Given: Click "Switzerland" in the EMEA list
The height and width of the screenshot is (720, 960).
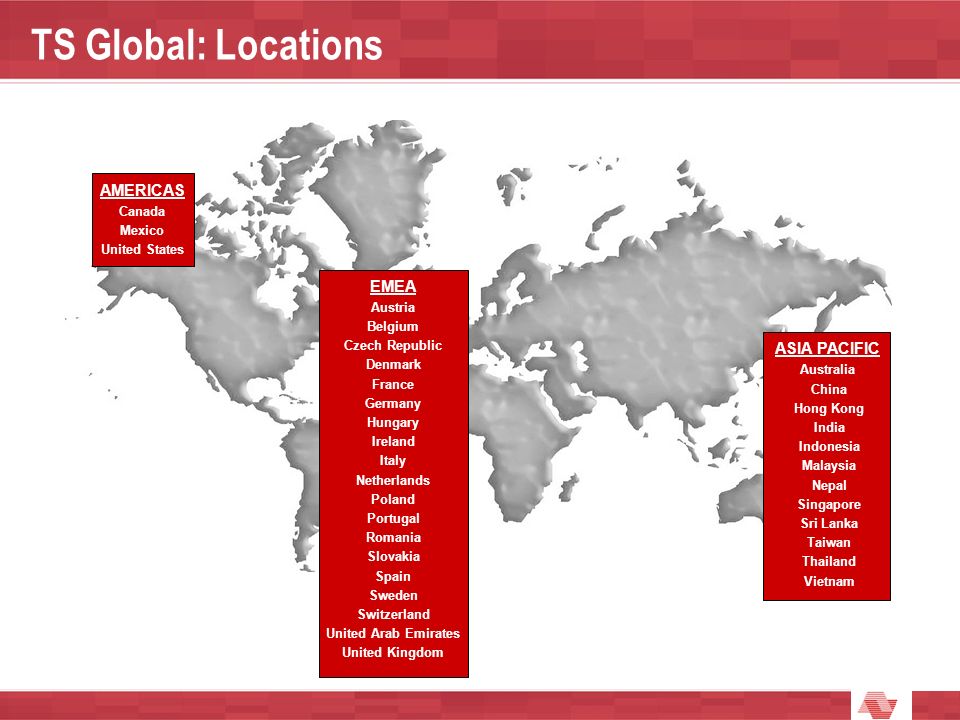Looking at the screenshot, I should click(394, 614).
